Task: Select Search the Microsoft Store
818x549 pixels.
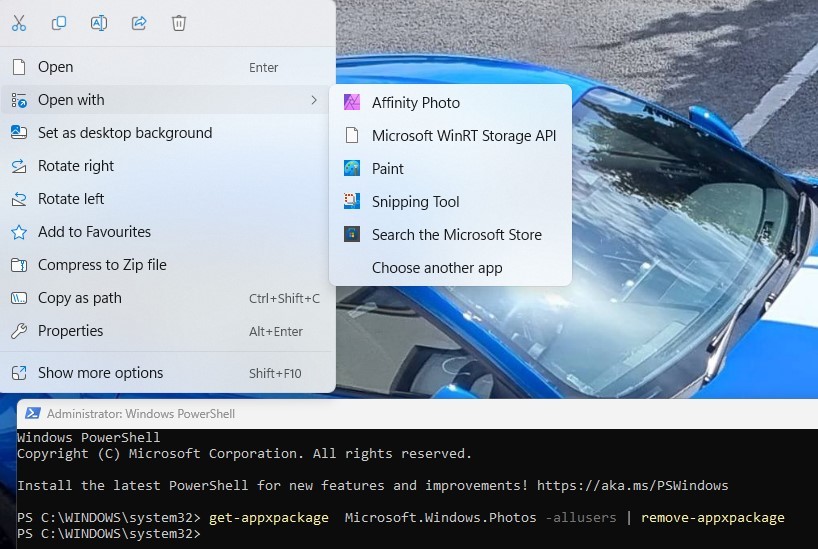Action: tap(450, 234)
